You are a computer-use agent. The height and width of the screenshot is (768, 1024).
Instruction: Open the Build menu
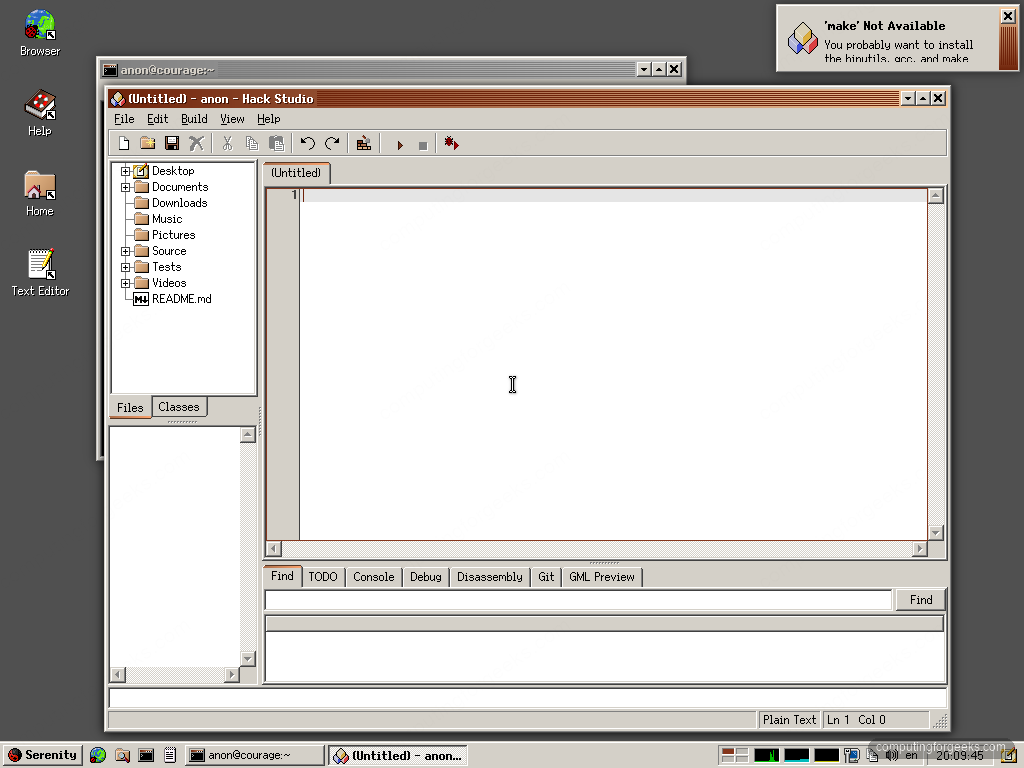tap(194, 119)
